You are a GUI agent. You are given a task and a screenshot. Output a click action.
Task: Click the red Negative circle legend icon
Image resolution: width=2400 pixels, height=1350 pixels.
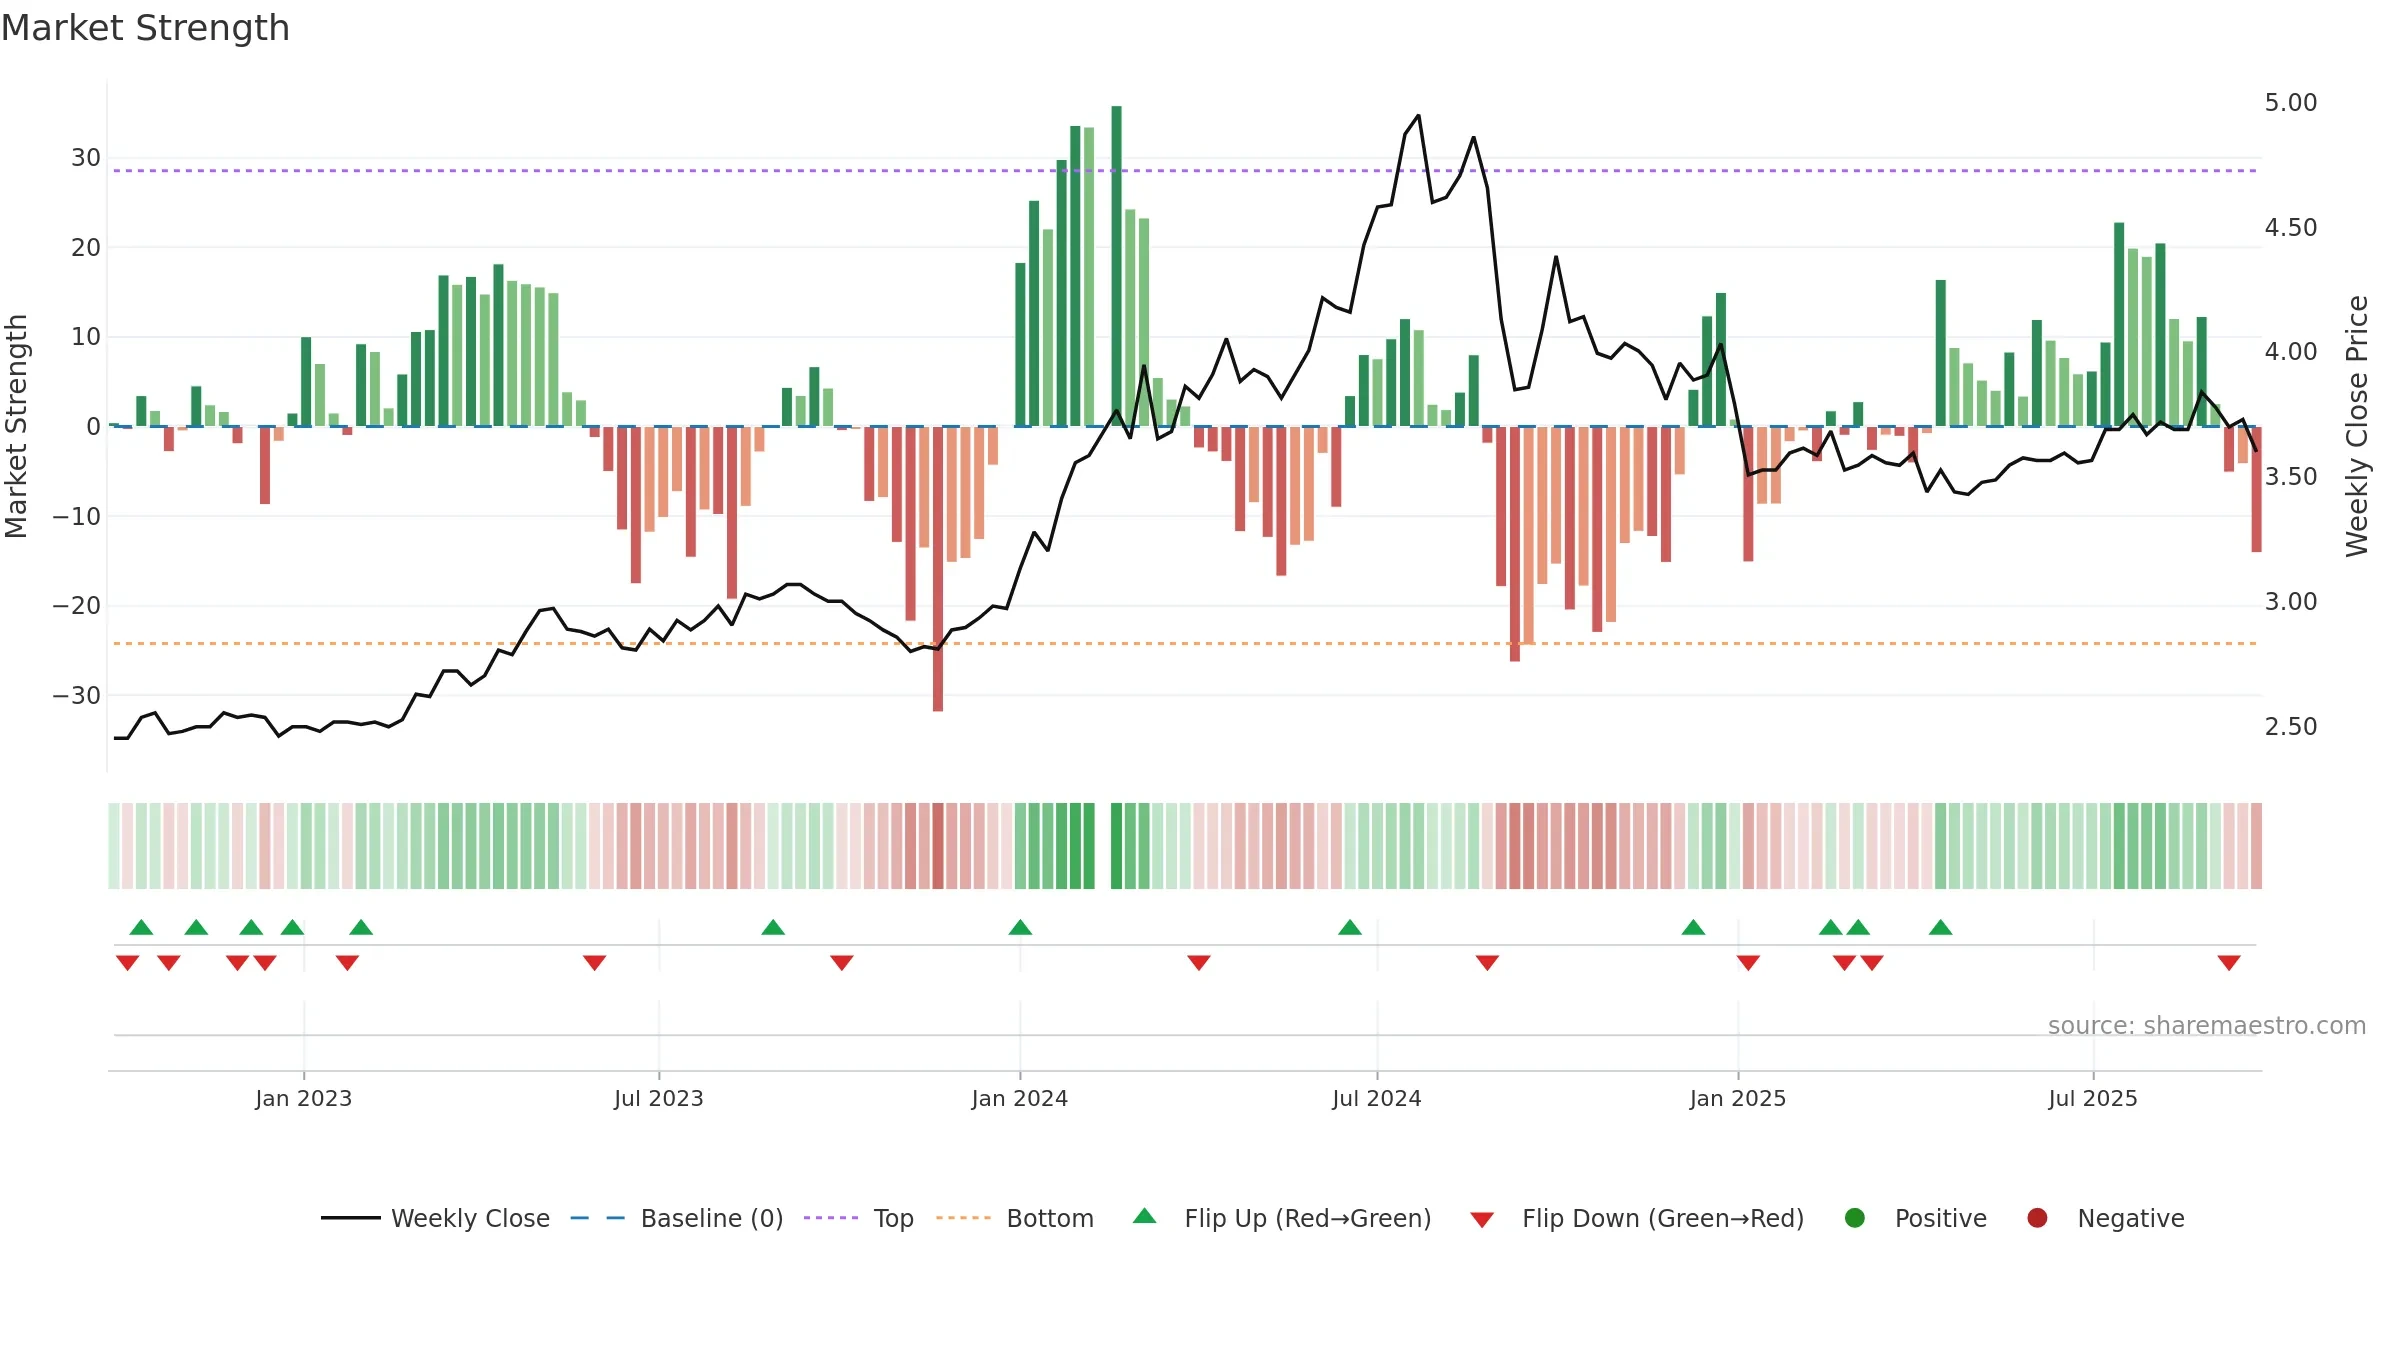[x=2037, y=1218]
